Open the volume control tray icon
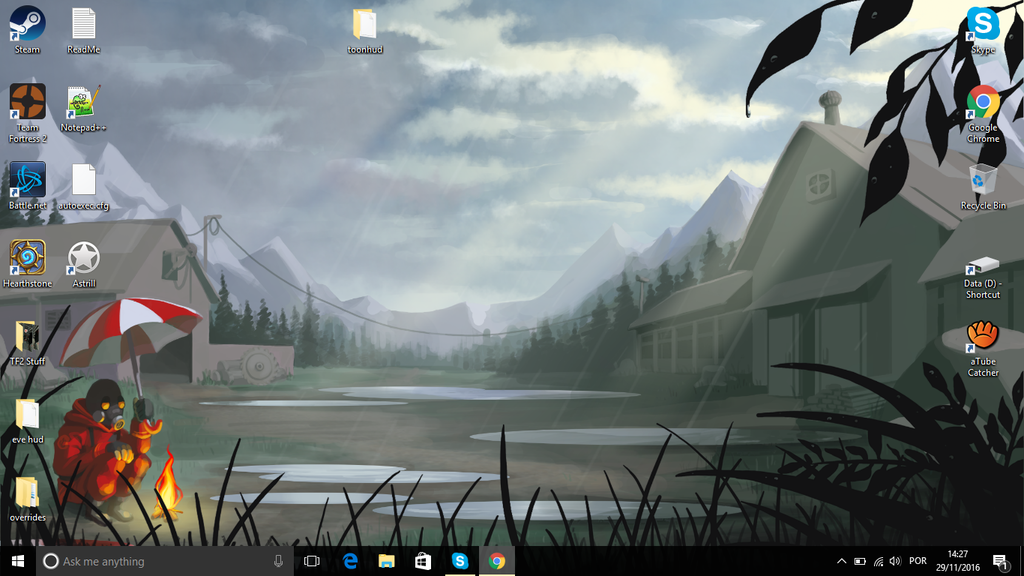 tap(895, 561)
